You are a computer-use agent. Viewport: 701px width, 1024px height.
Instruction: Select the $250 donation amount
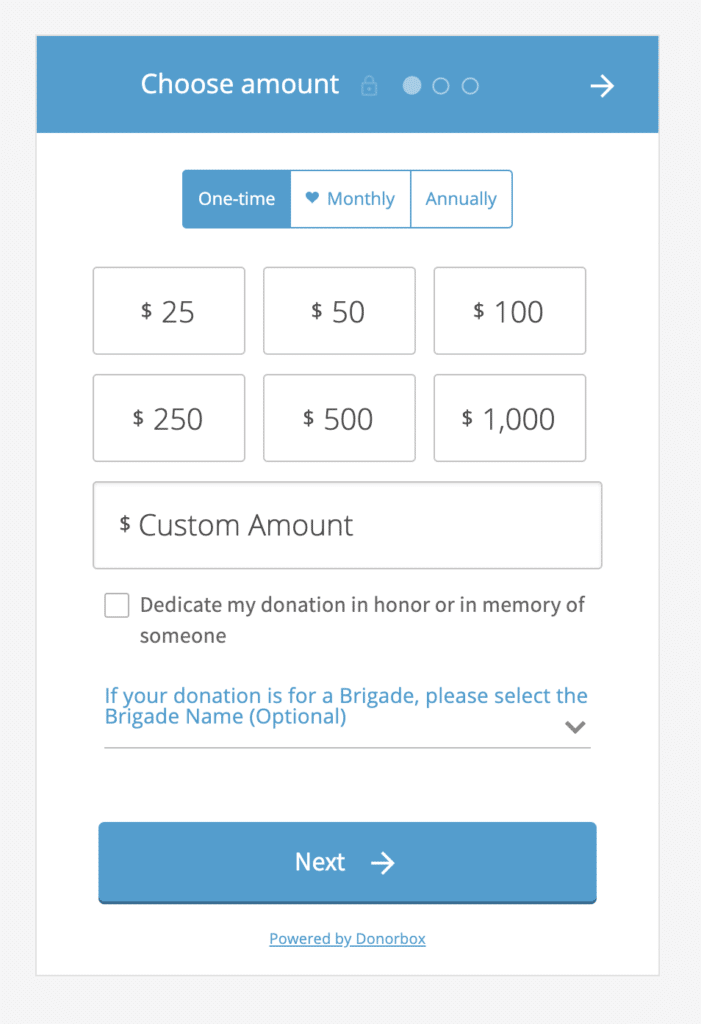[x=169, y=418]
